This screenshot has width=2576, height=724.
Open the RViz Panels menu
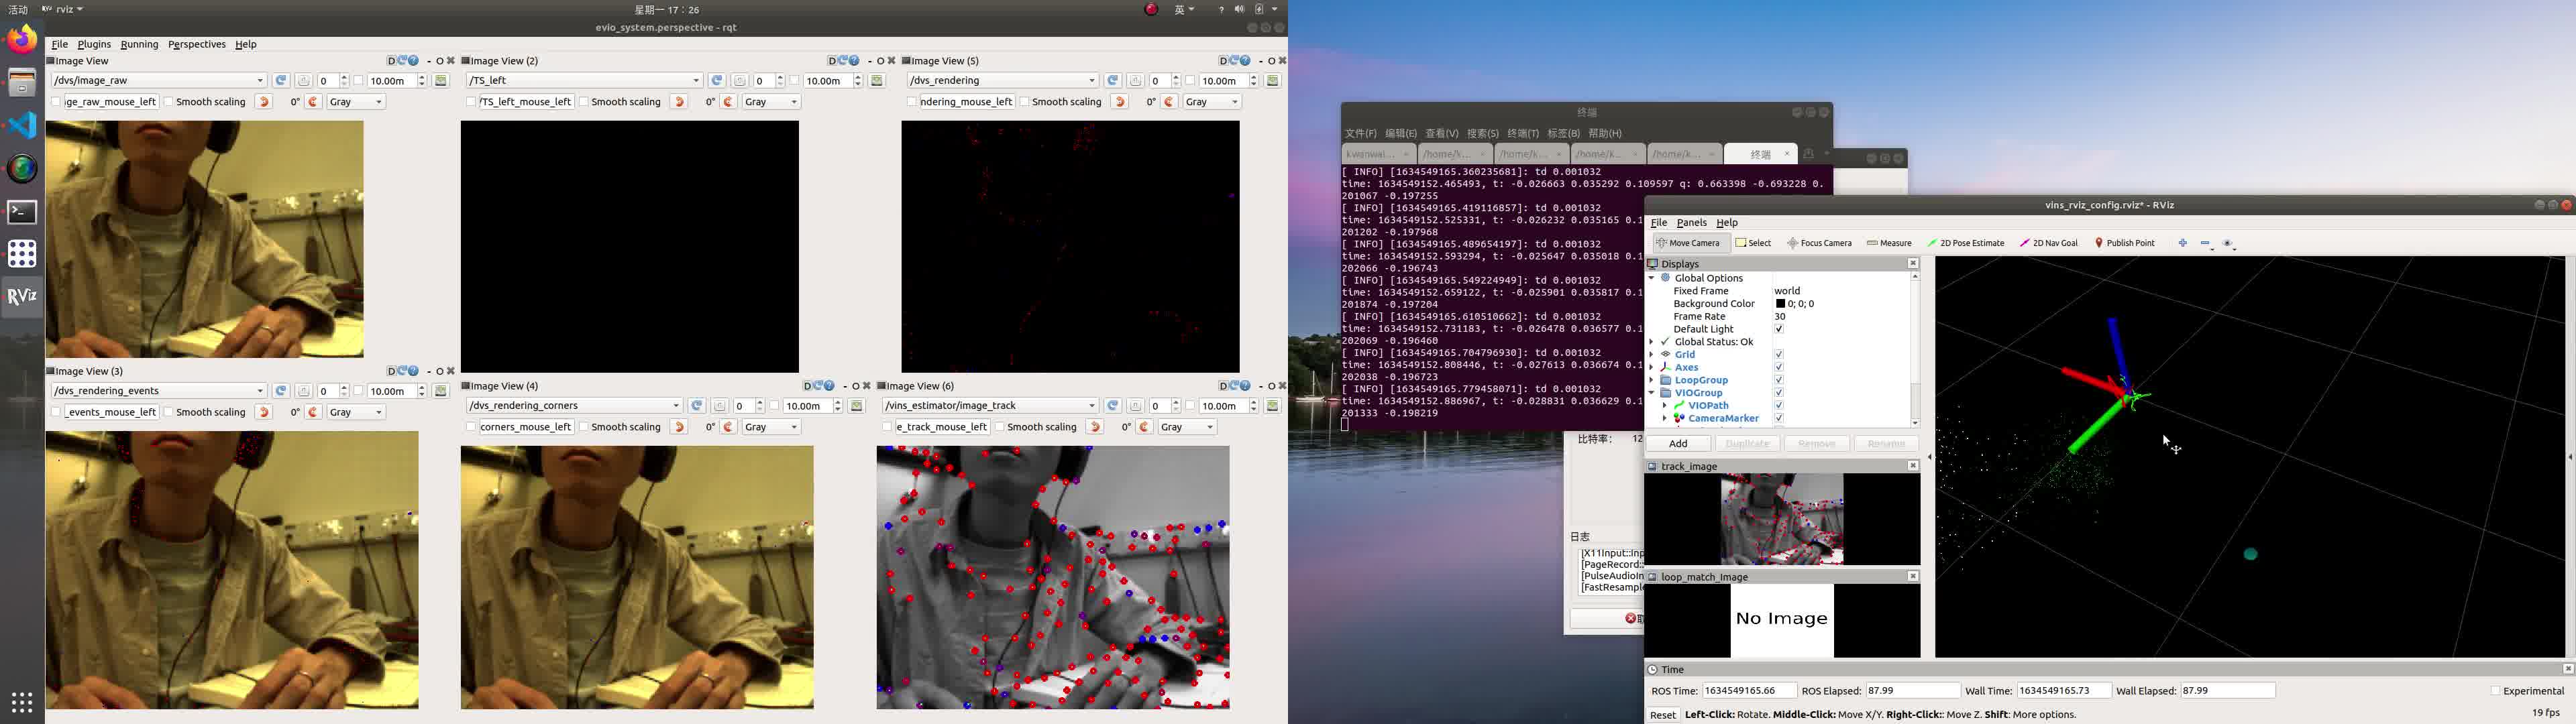click(1691, 222)
